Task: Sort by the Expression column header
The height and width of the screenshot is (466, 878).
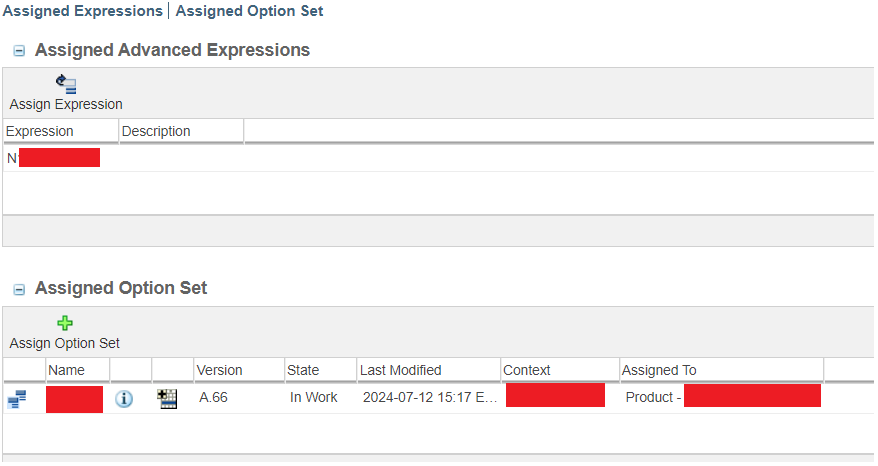Action: point(40,131)
